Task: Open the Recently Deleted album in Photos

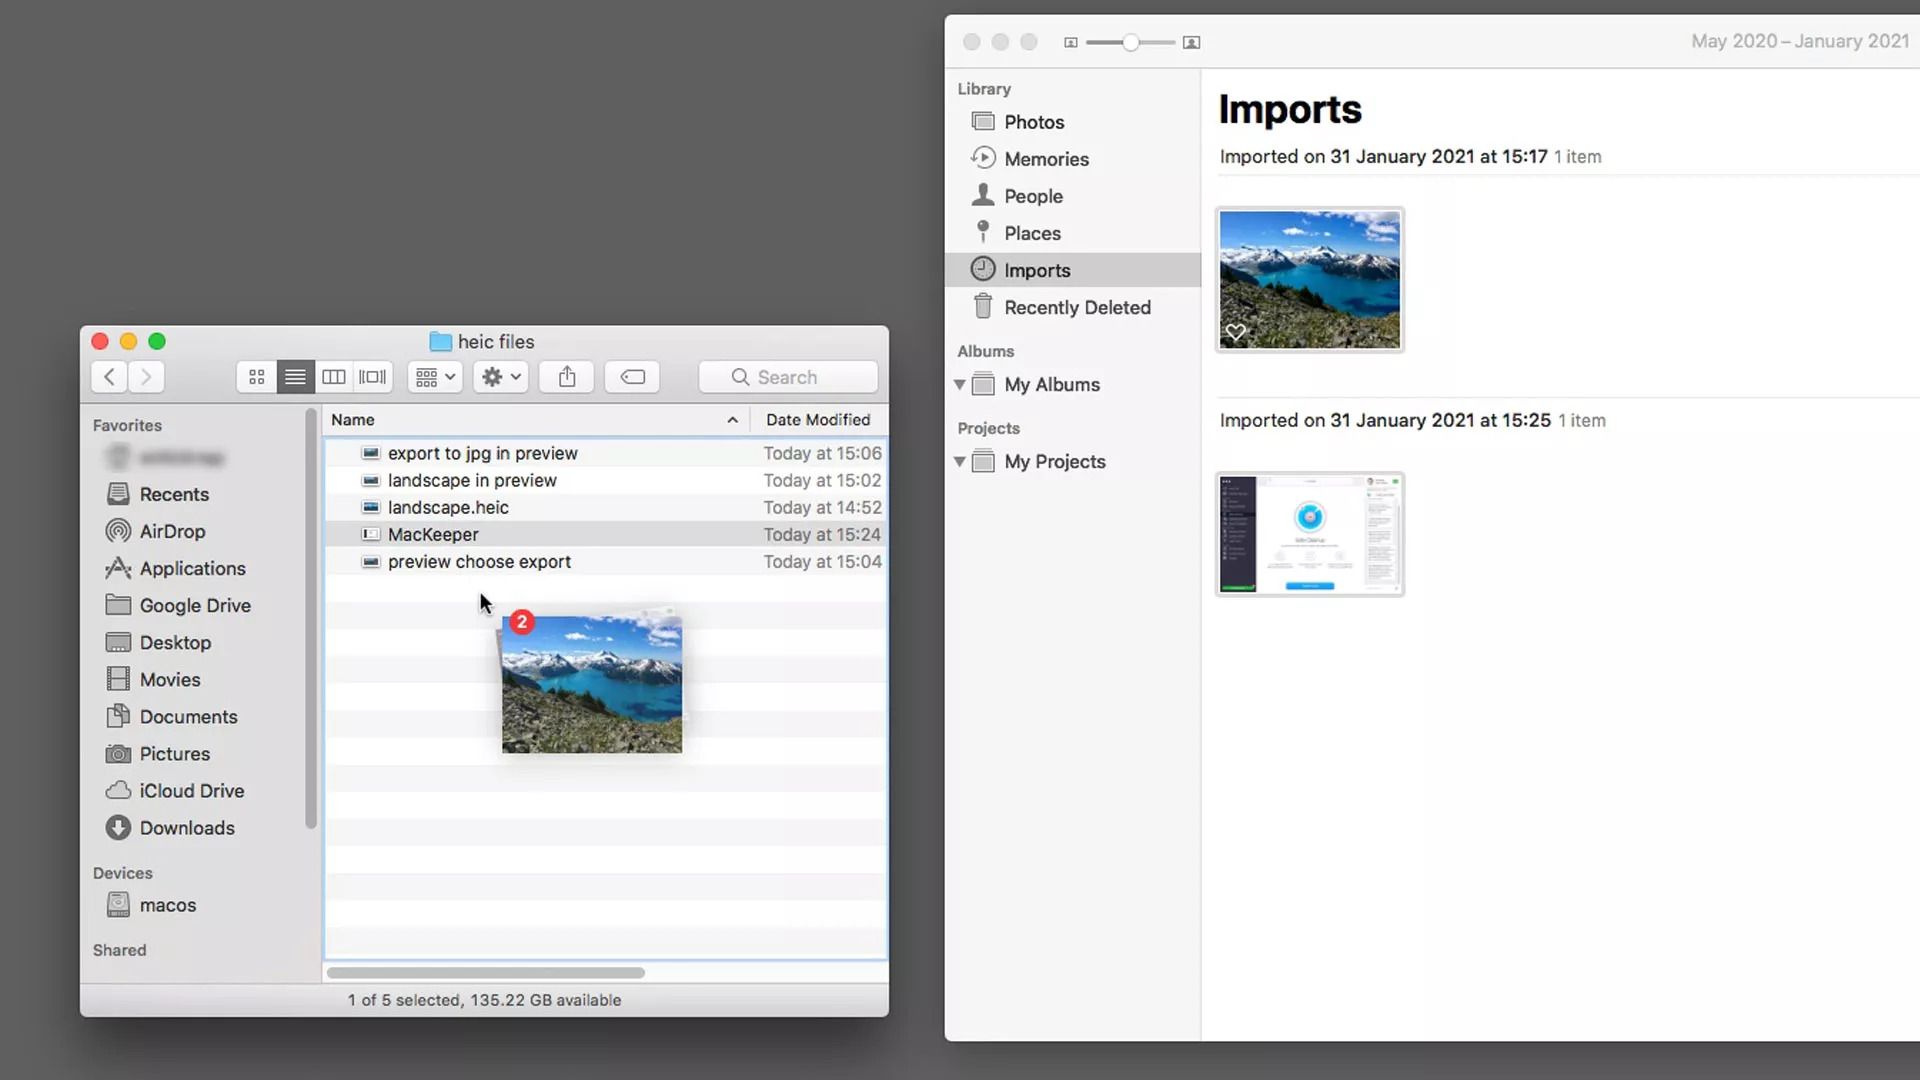Action: click(x=1077, y=307)
